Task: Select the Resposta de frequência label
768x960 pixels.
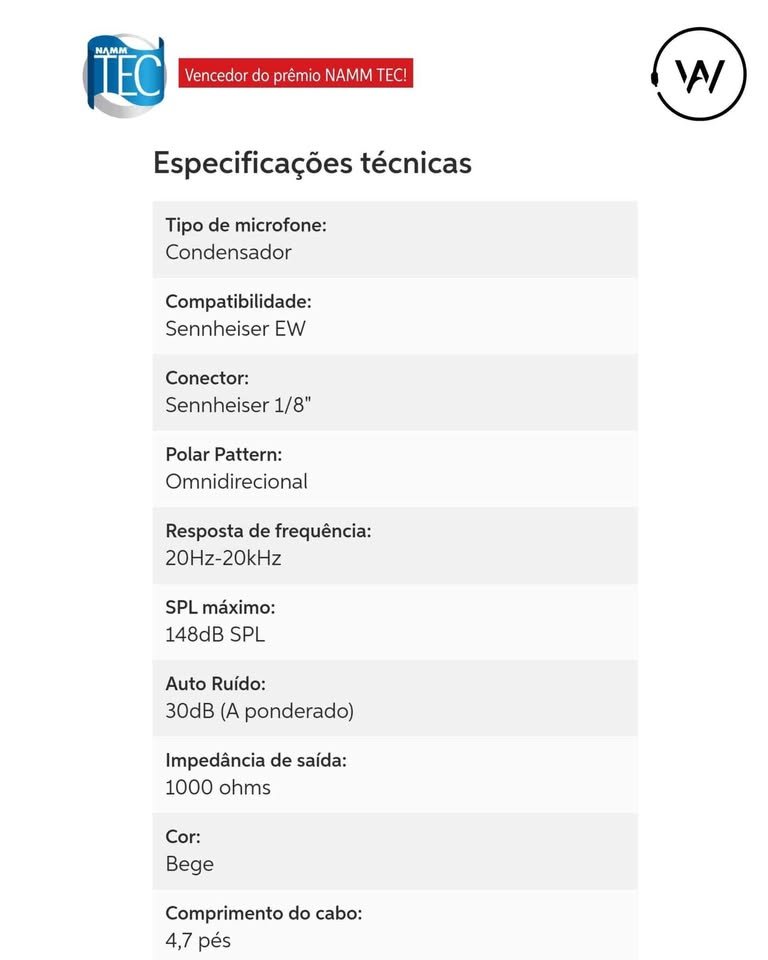Action: pos(268,531)
